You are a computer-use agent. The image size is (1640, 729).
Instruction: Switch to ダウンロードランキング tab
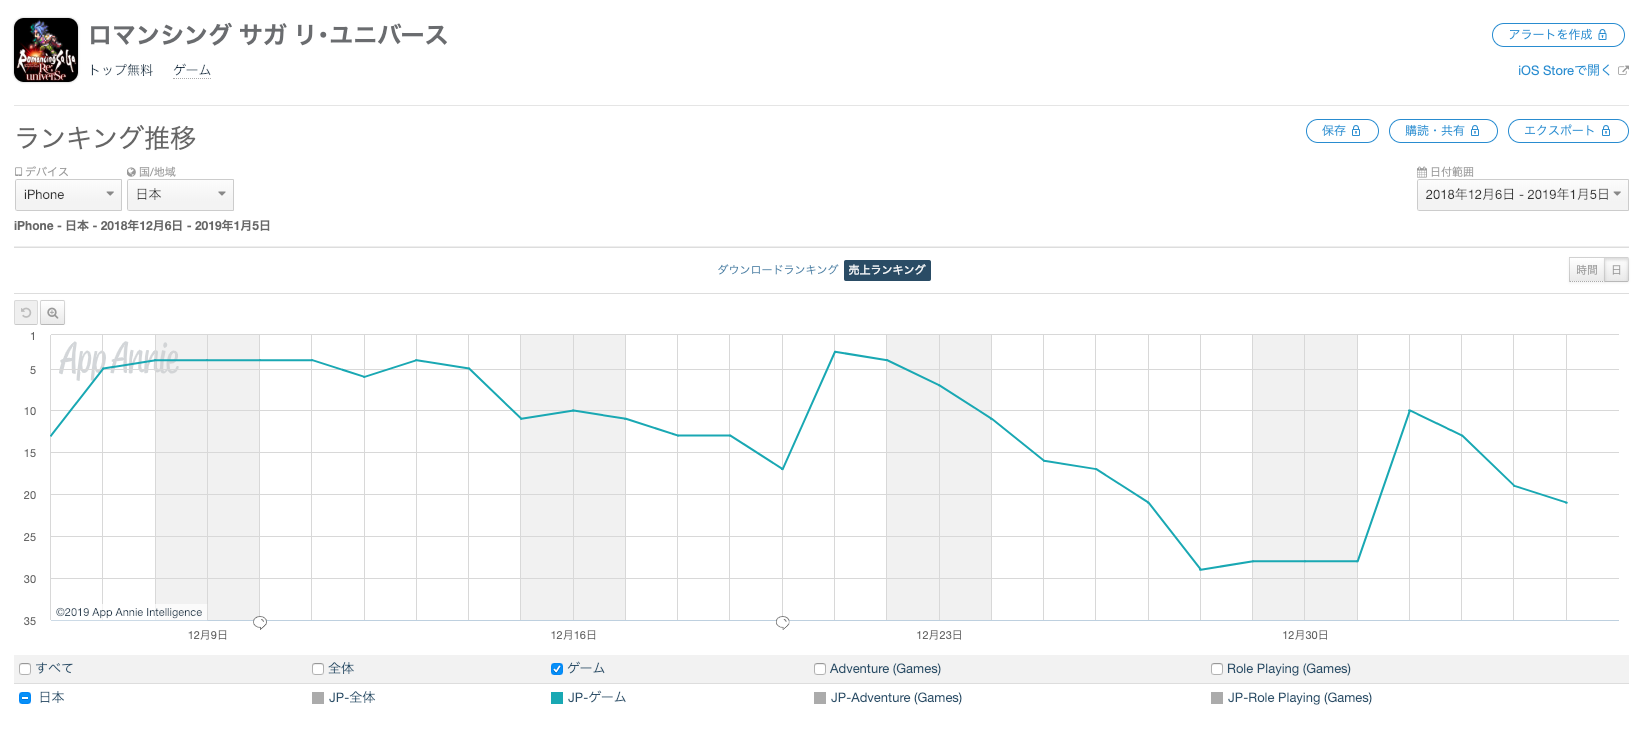tap(778, 270)
